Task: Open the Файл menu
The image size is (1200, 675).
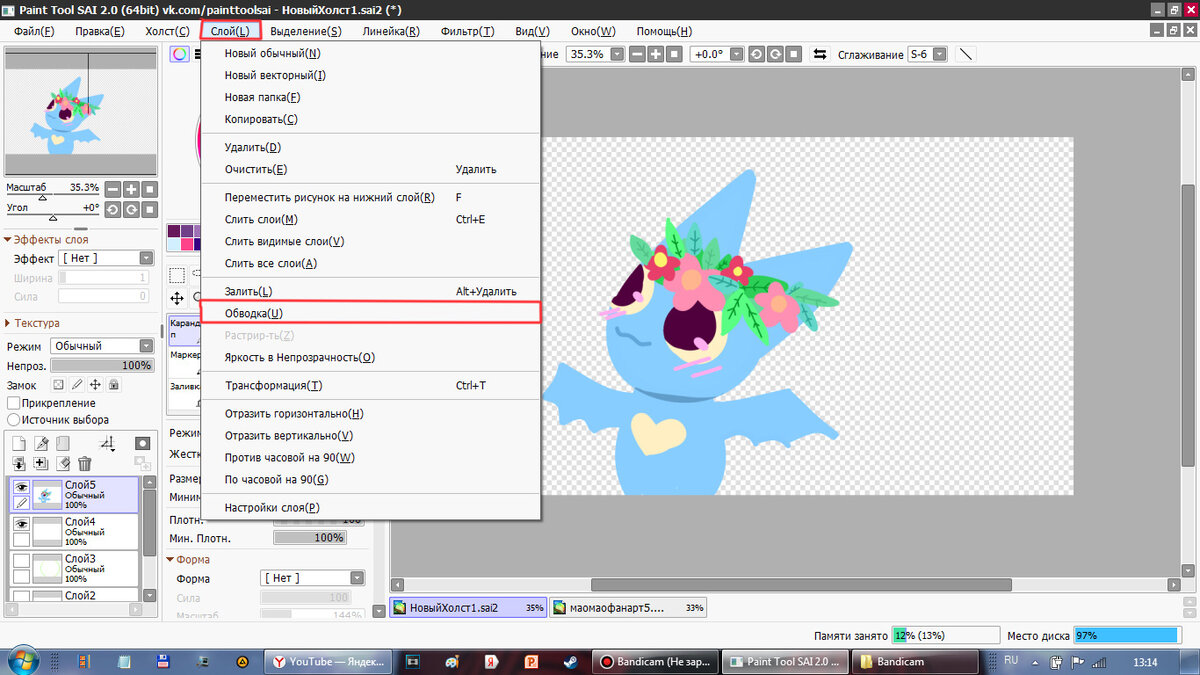Action: click(34, 31)
